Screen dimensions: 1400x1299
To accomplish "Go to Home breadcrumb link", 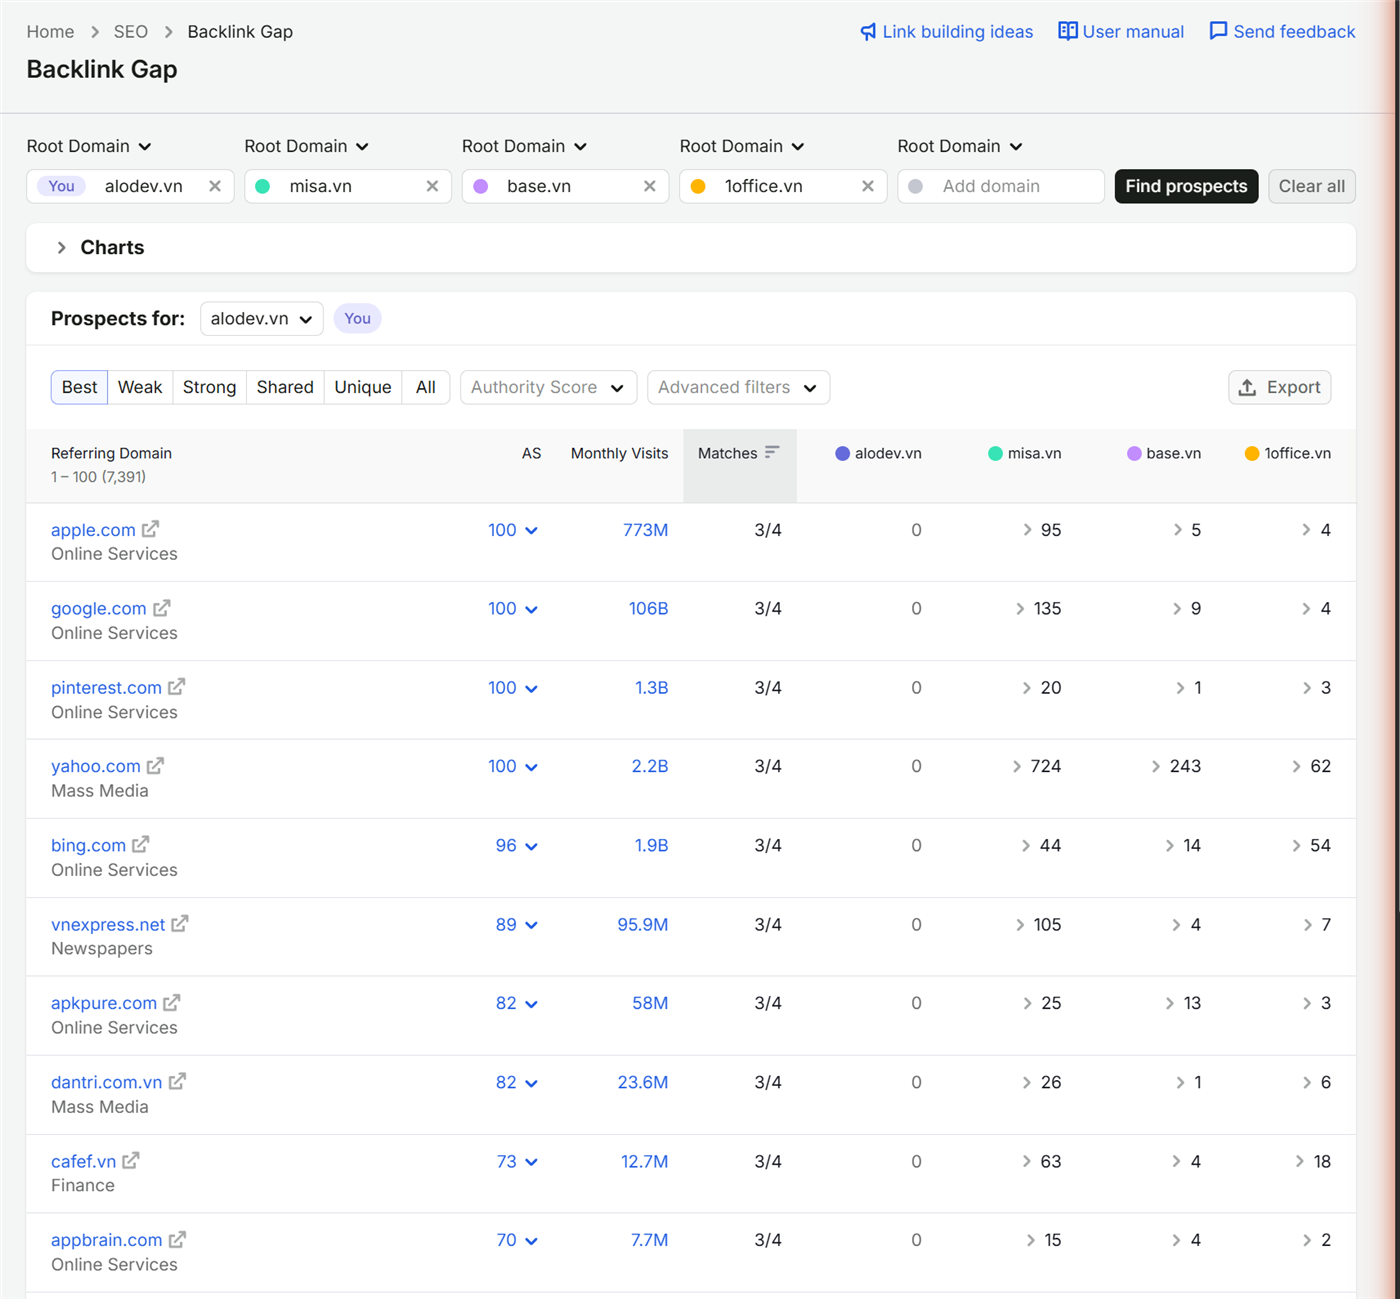I will [x=50, y=32].
